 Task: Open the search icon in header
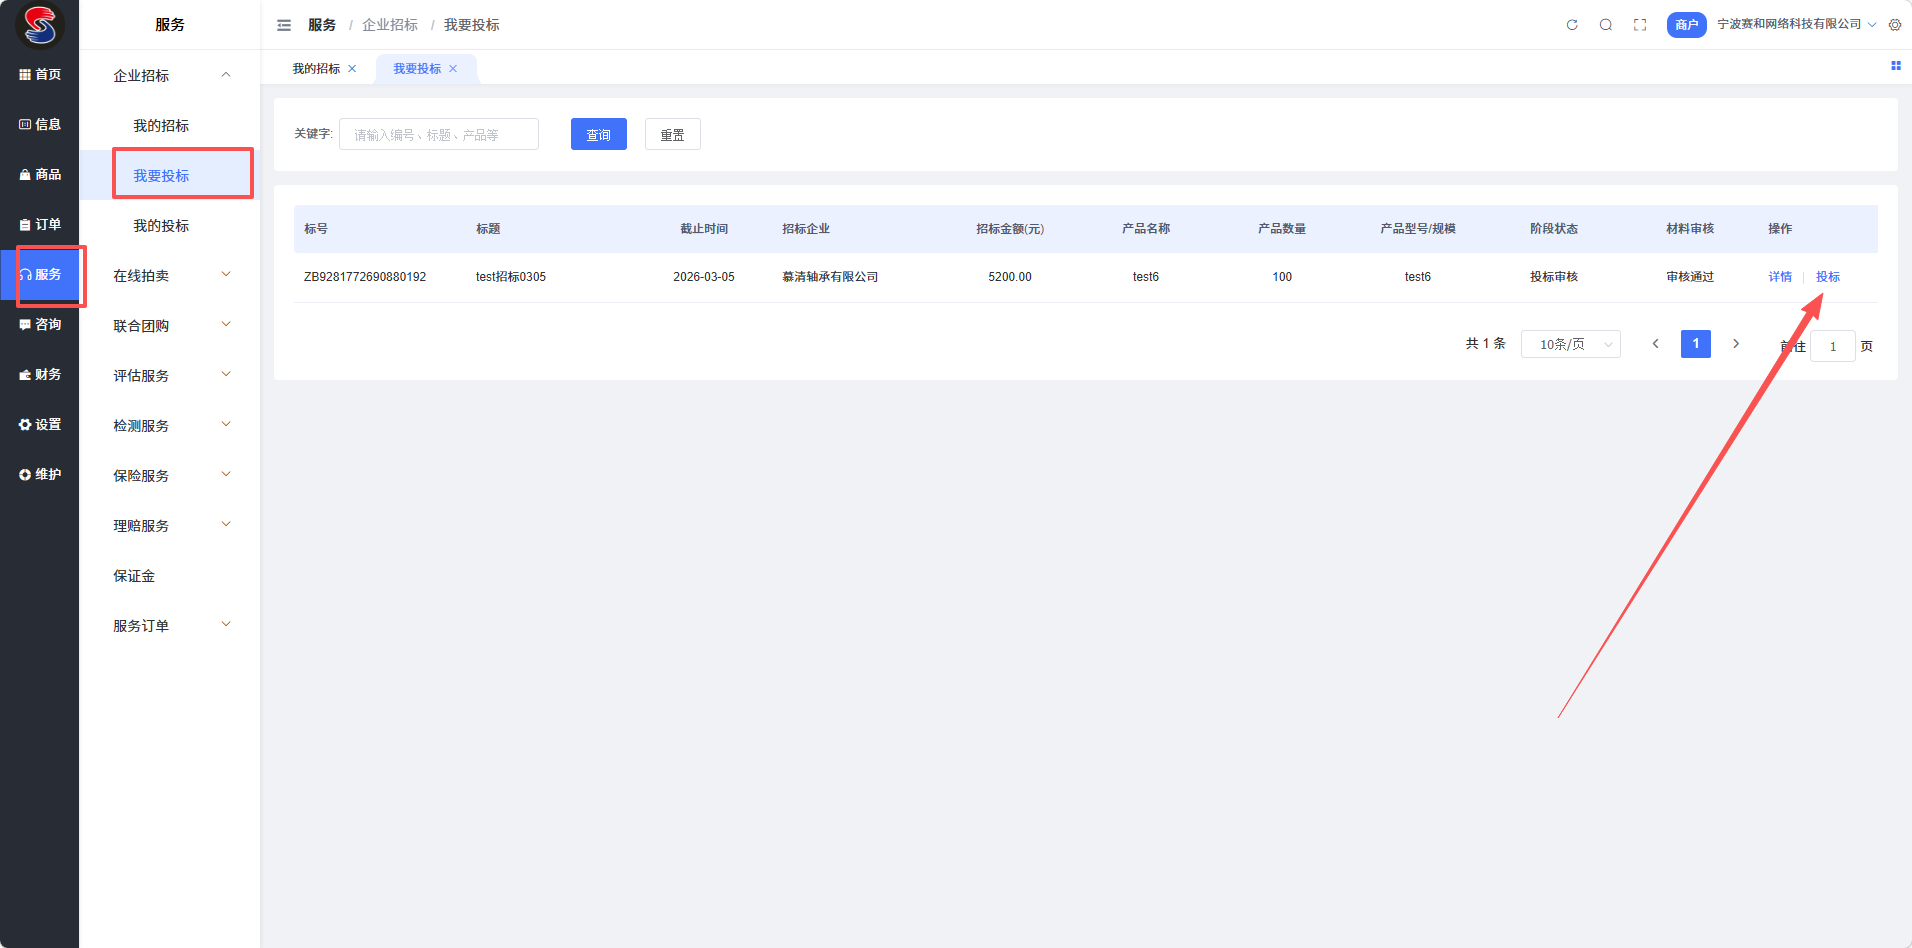tap(1606, 25)
